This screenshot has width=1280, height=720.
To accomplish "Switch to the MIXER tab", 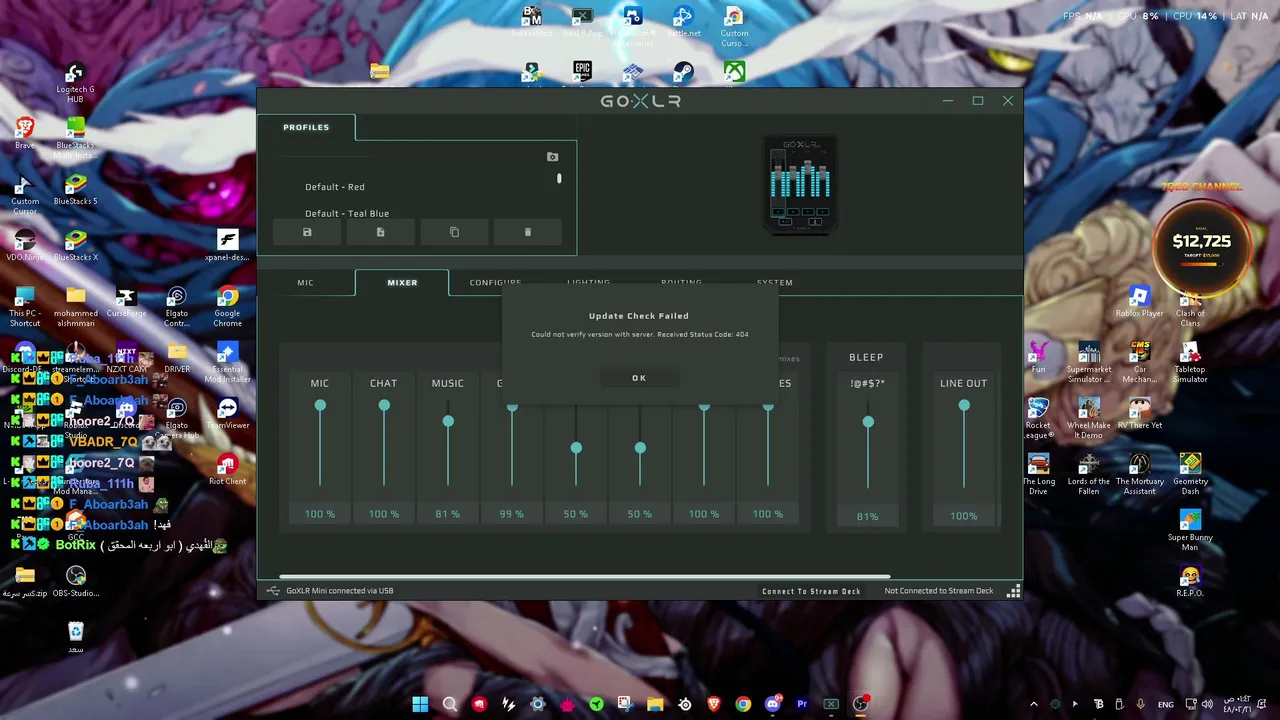I will [x=402, y=283].
